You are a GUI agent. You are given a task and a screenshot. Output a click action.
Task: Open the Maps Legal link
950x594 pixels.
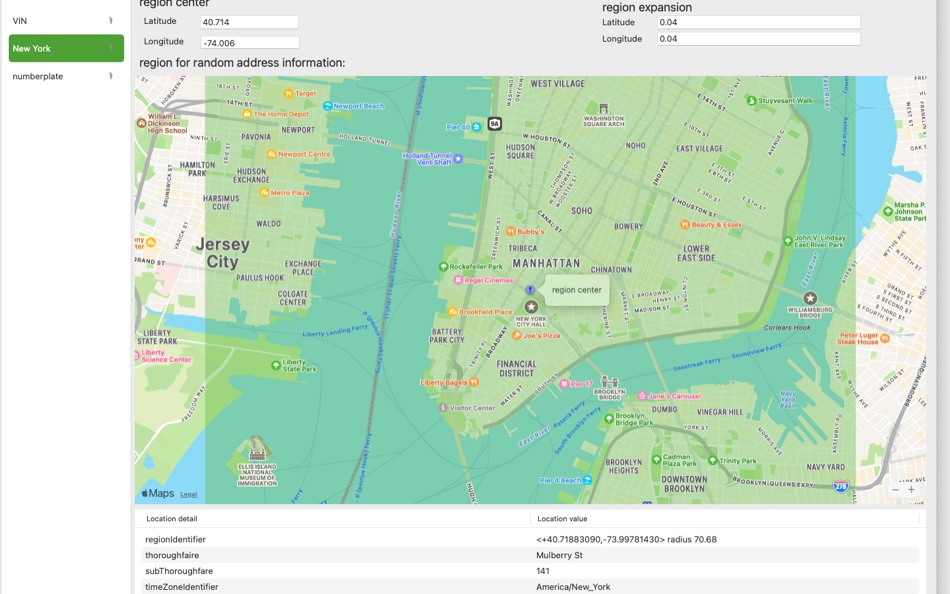pyautogui.click(x=189, y=495)
